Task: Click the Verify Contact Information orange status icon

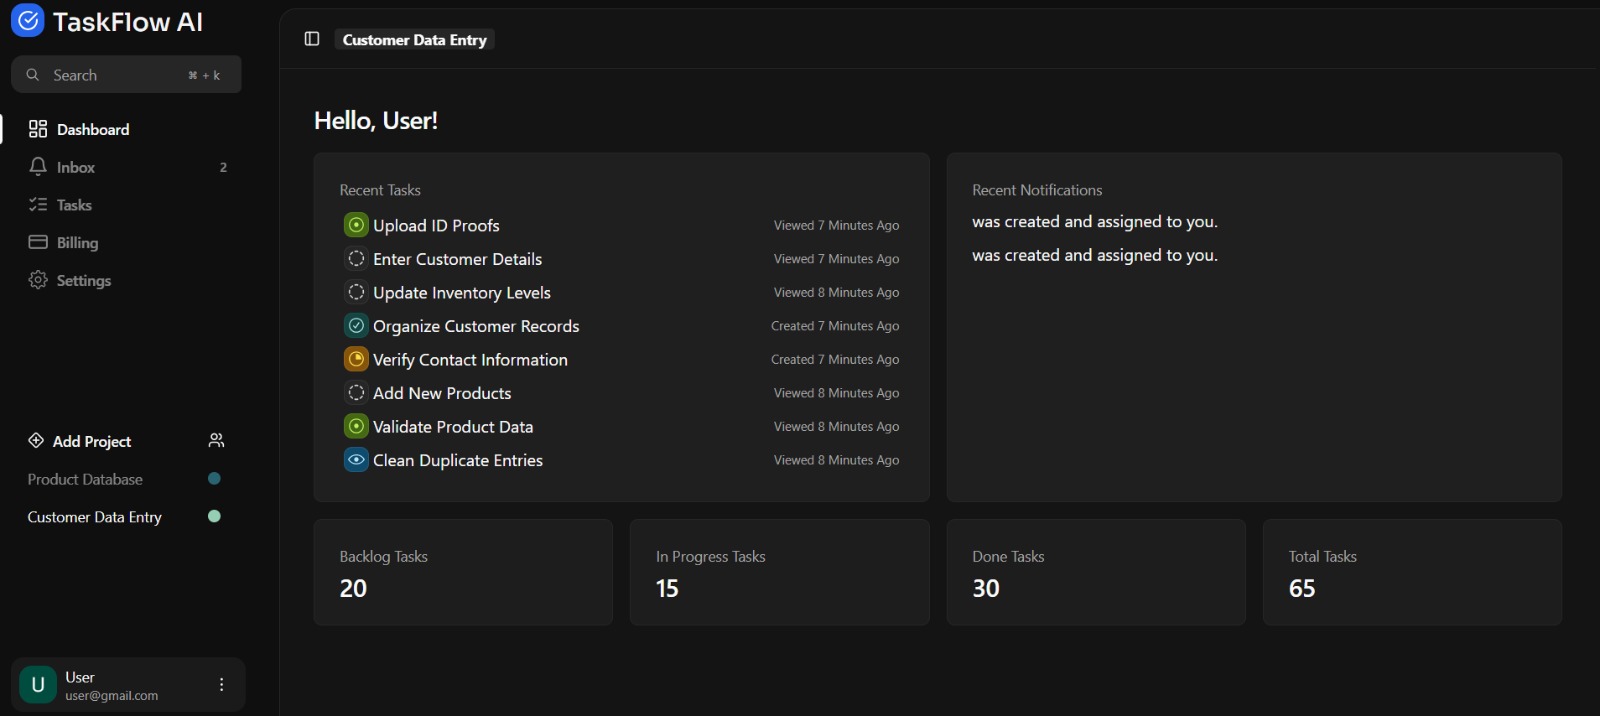Action: pos(356,359)
